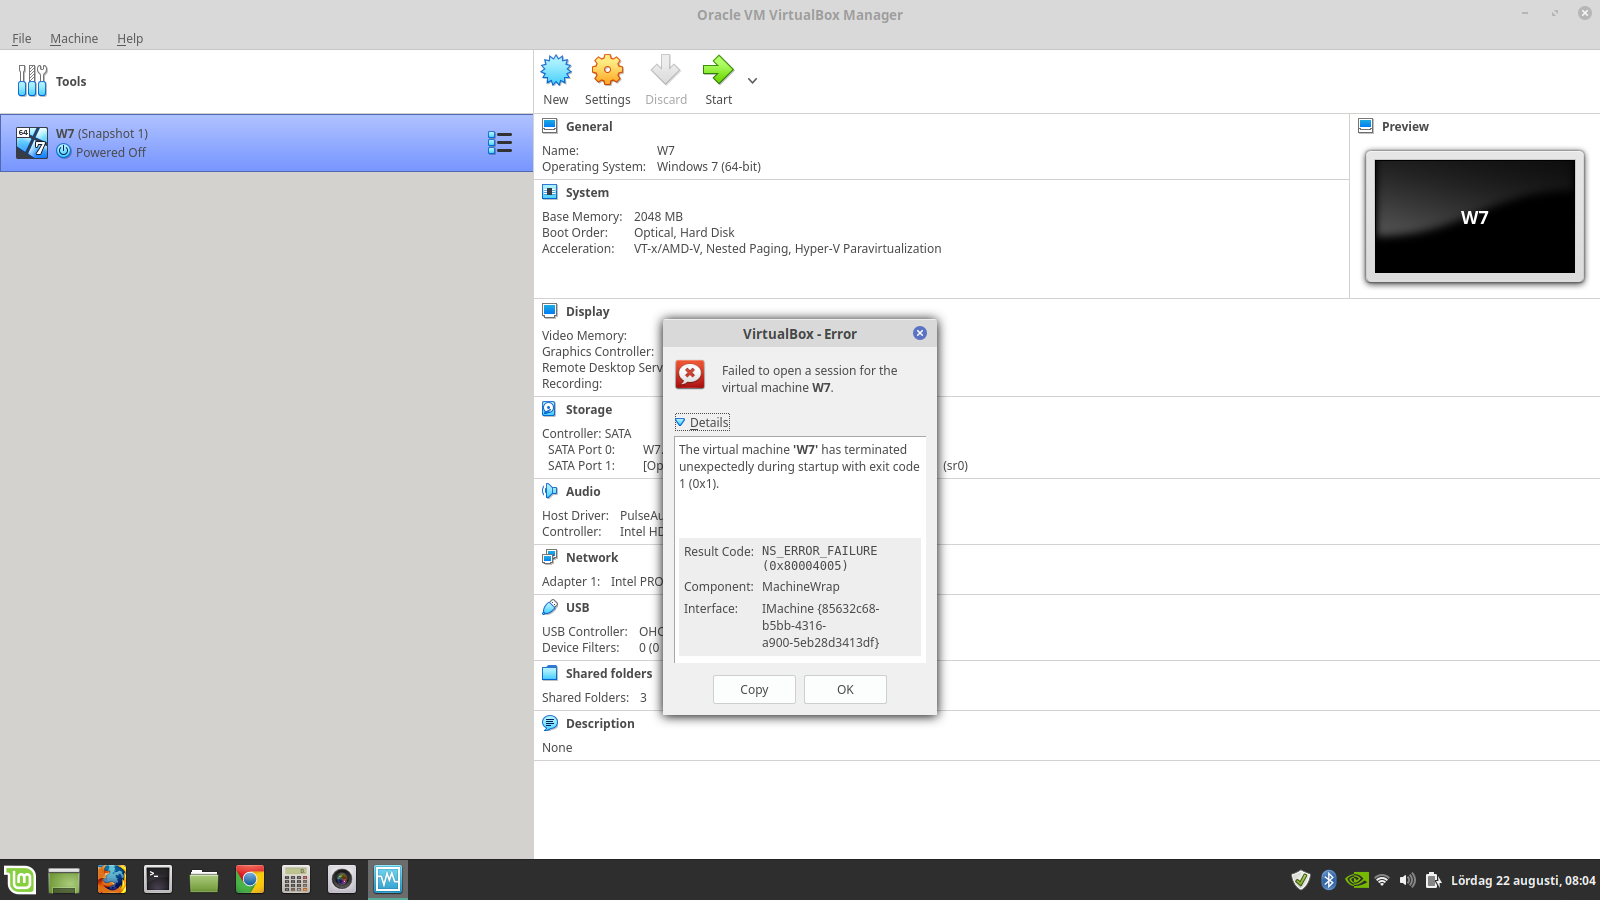Click the Display section icon

[x=550, y=311]
